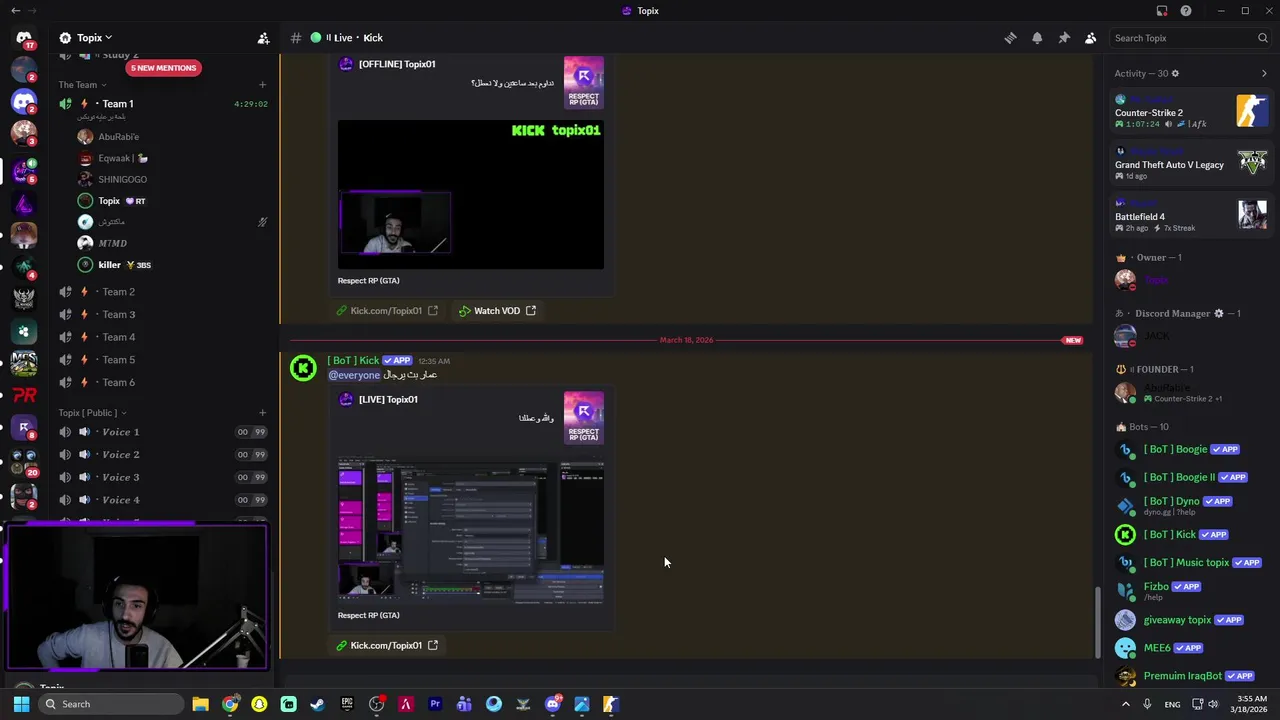This screenshot has width=1280, height=720.
Task: Select user SHINIGOGO in Team 1
Action: click(x=122, y=179)
